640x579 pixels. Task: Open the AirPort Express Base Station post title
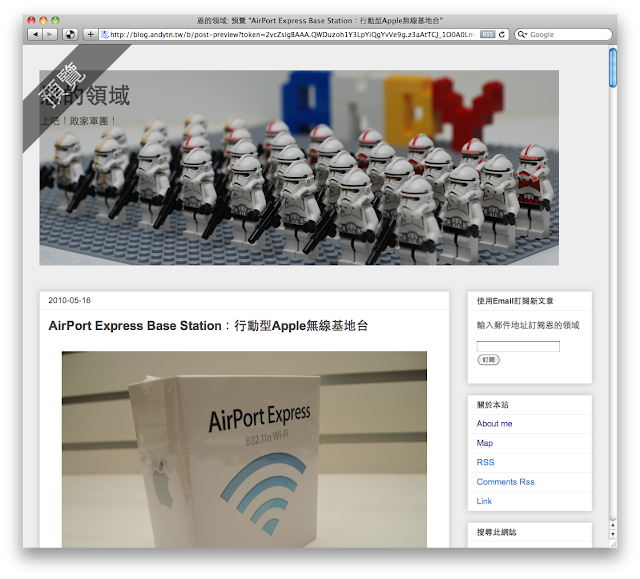(208, 326)
